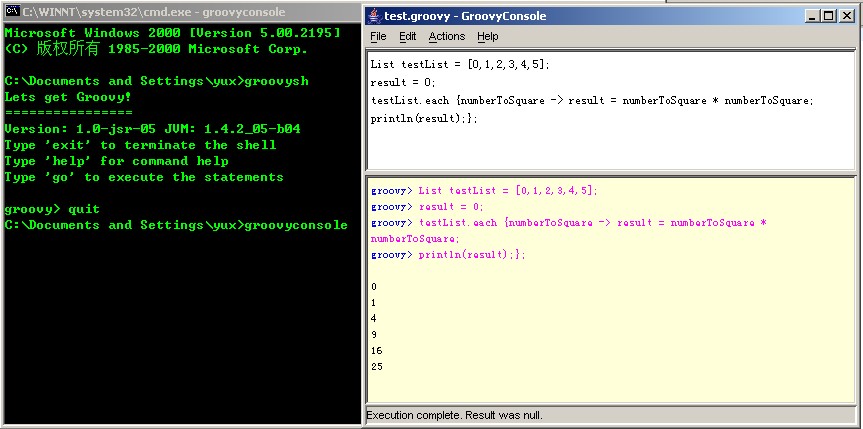Click the 'Lets get Groovy!' line in cmd window

[x=68, y=97]
